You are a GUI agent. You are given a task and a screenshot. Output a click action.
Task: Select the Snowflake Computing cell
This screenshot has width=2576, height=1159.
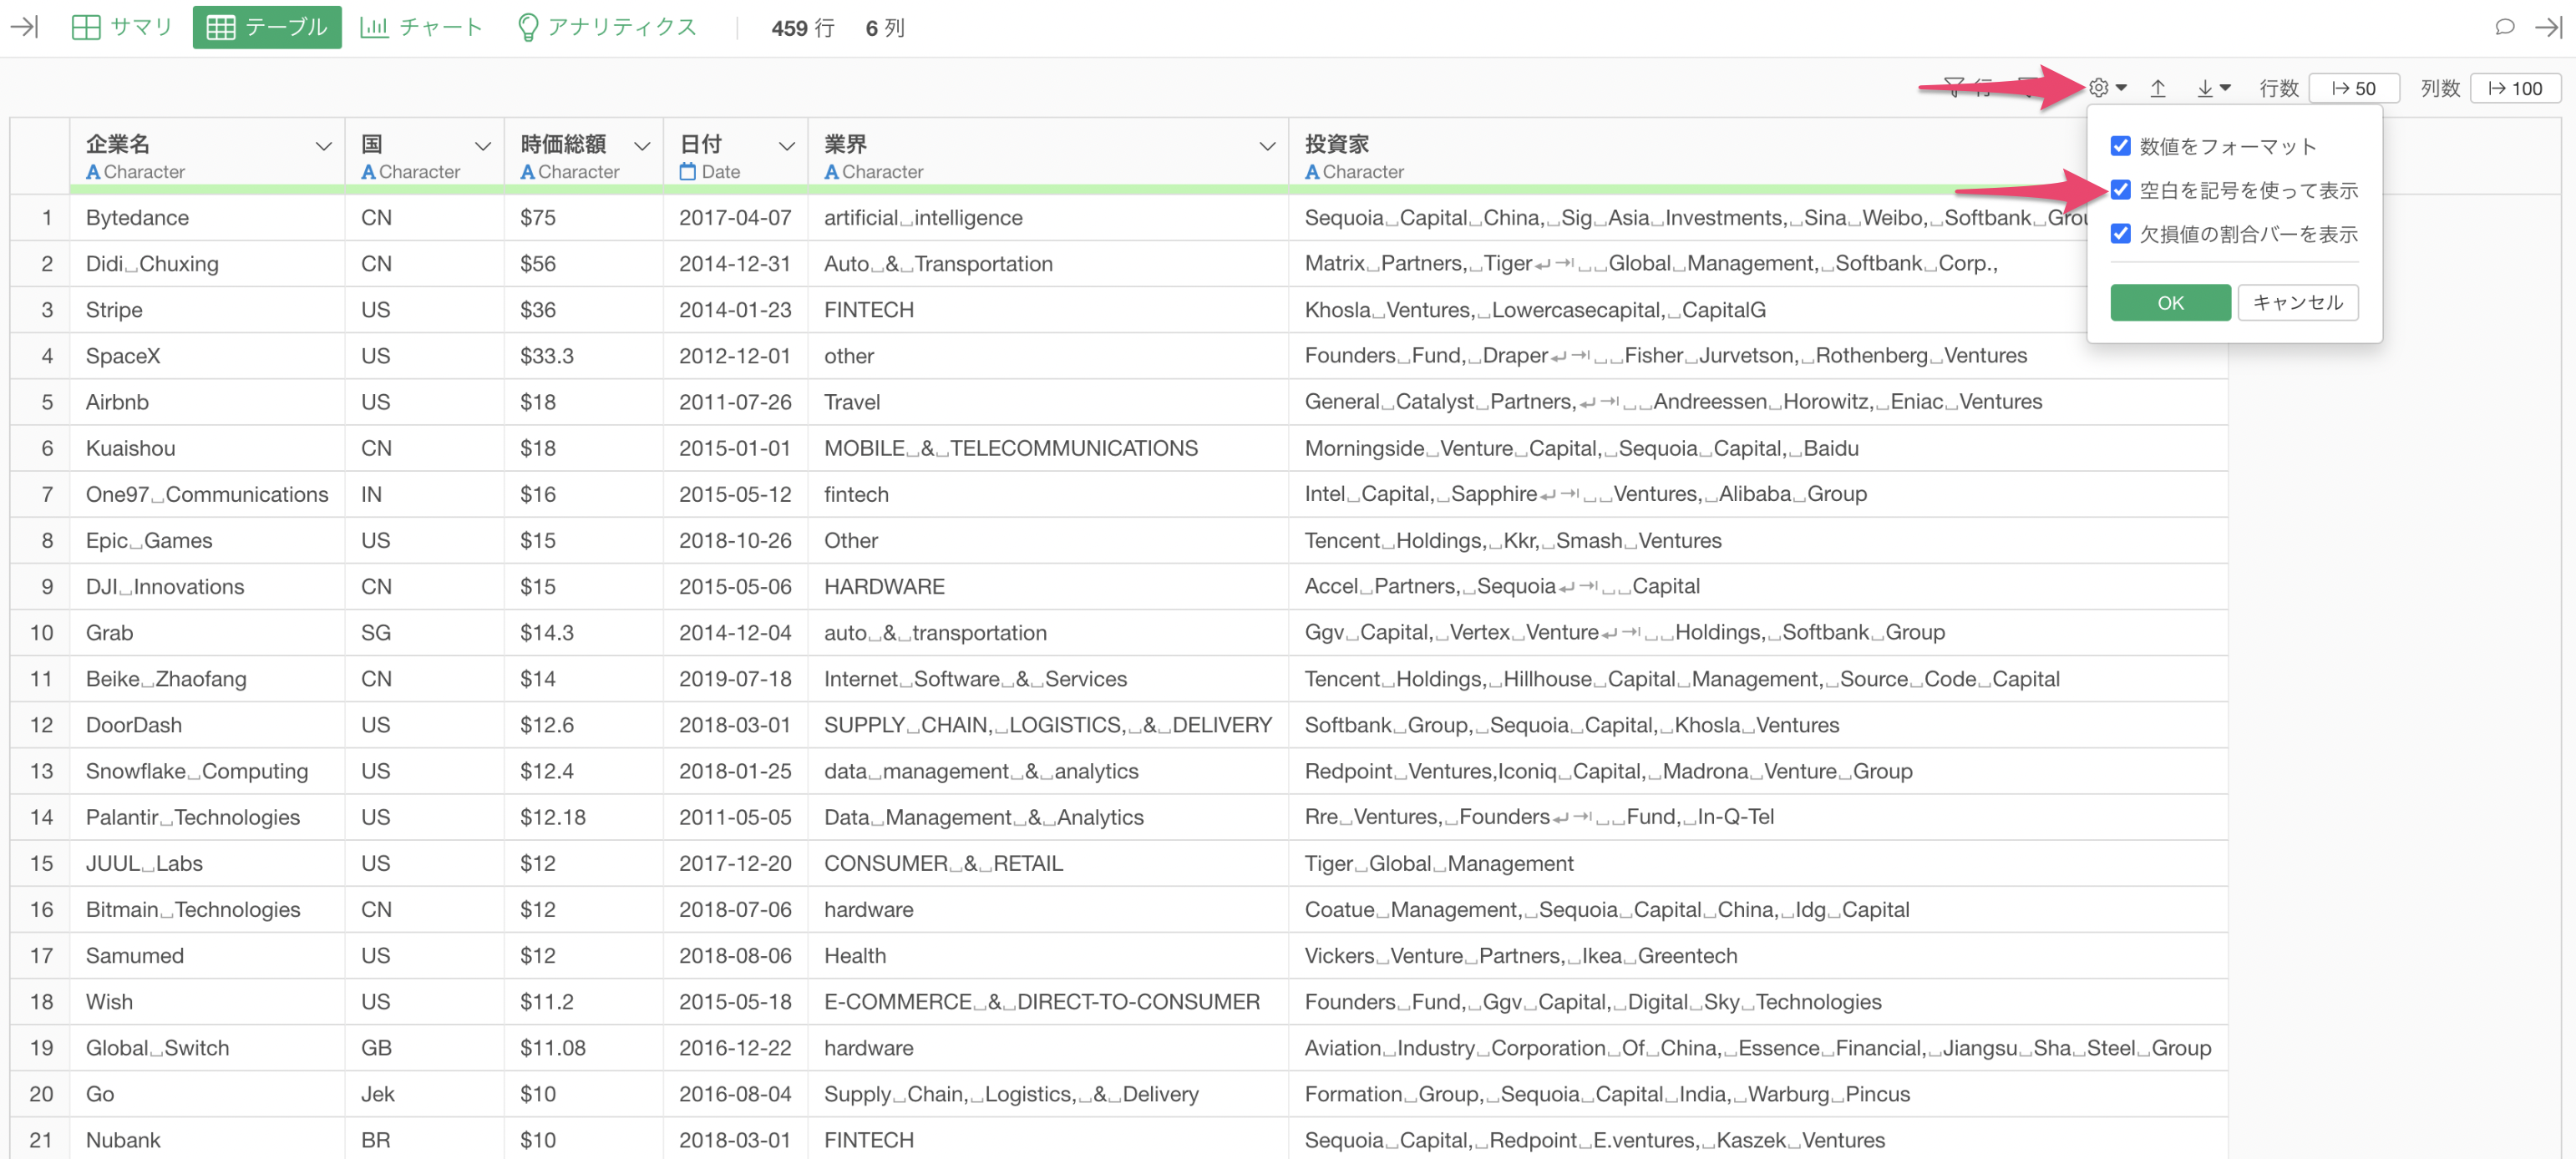[207, 770]
